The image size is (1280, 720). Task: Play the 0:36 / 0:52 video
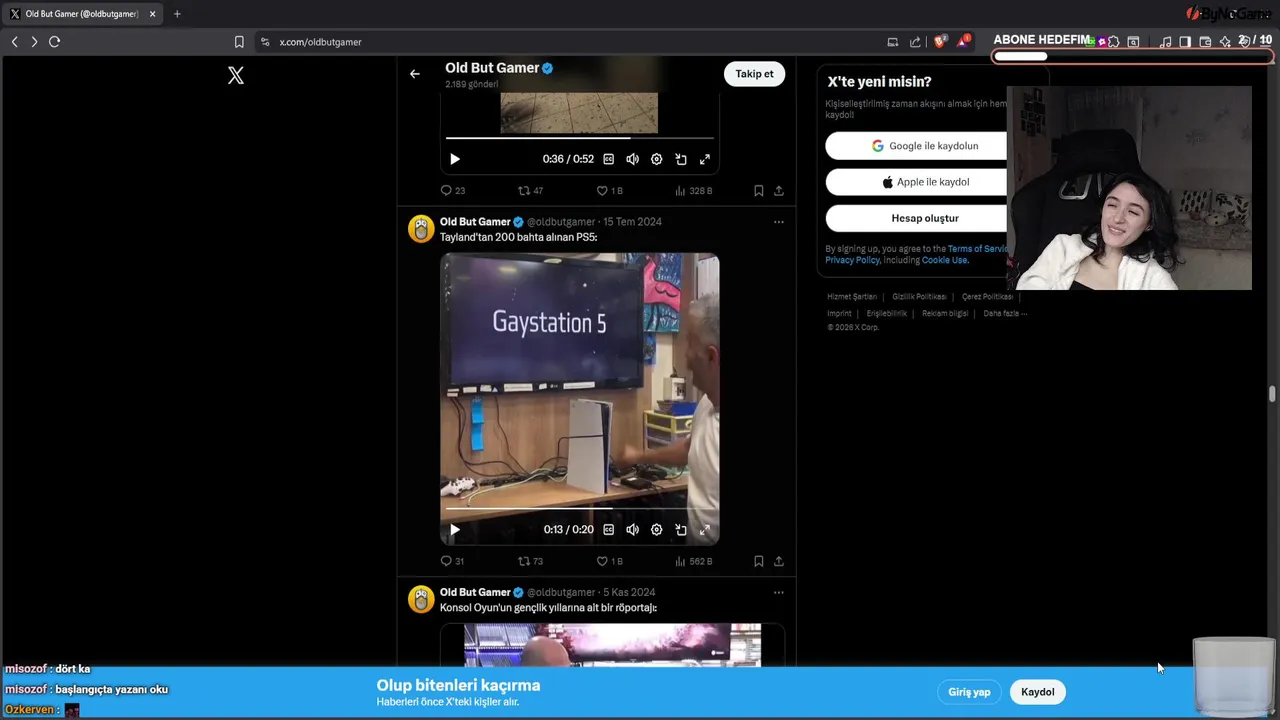[455, 159]
